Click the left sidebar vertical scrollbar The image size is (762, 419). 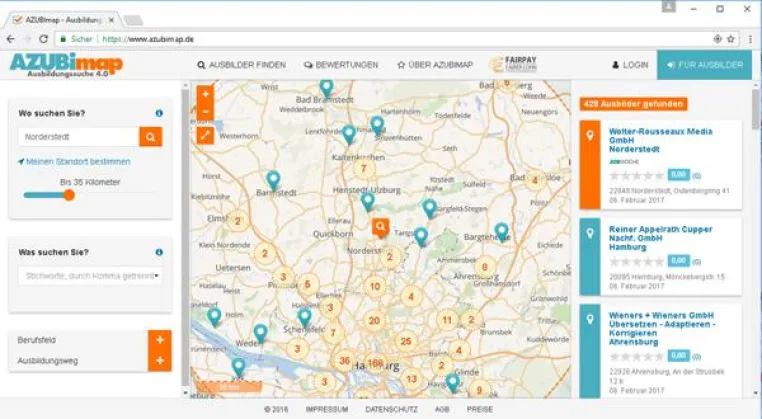tap(185, 239)
